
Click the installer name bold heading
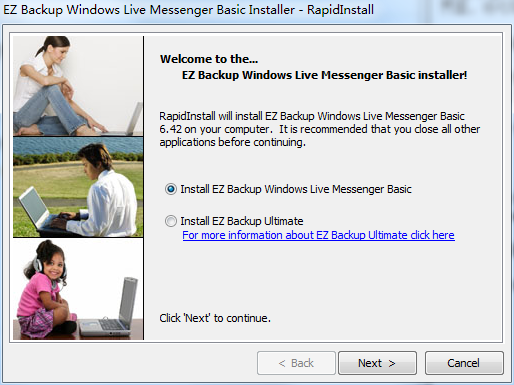tap(324, 75)
